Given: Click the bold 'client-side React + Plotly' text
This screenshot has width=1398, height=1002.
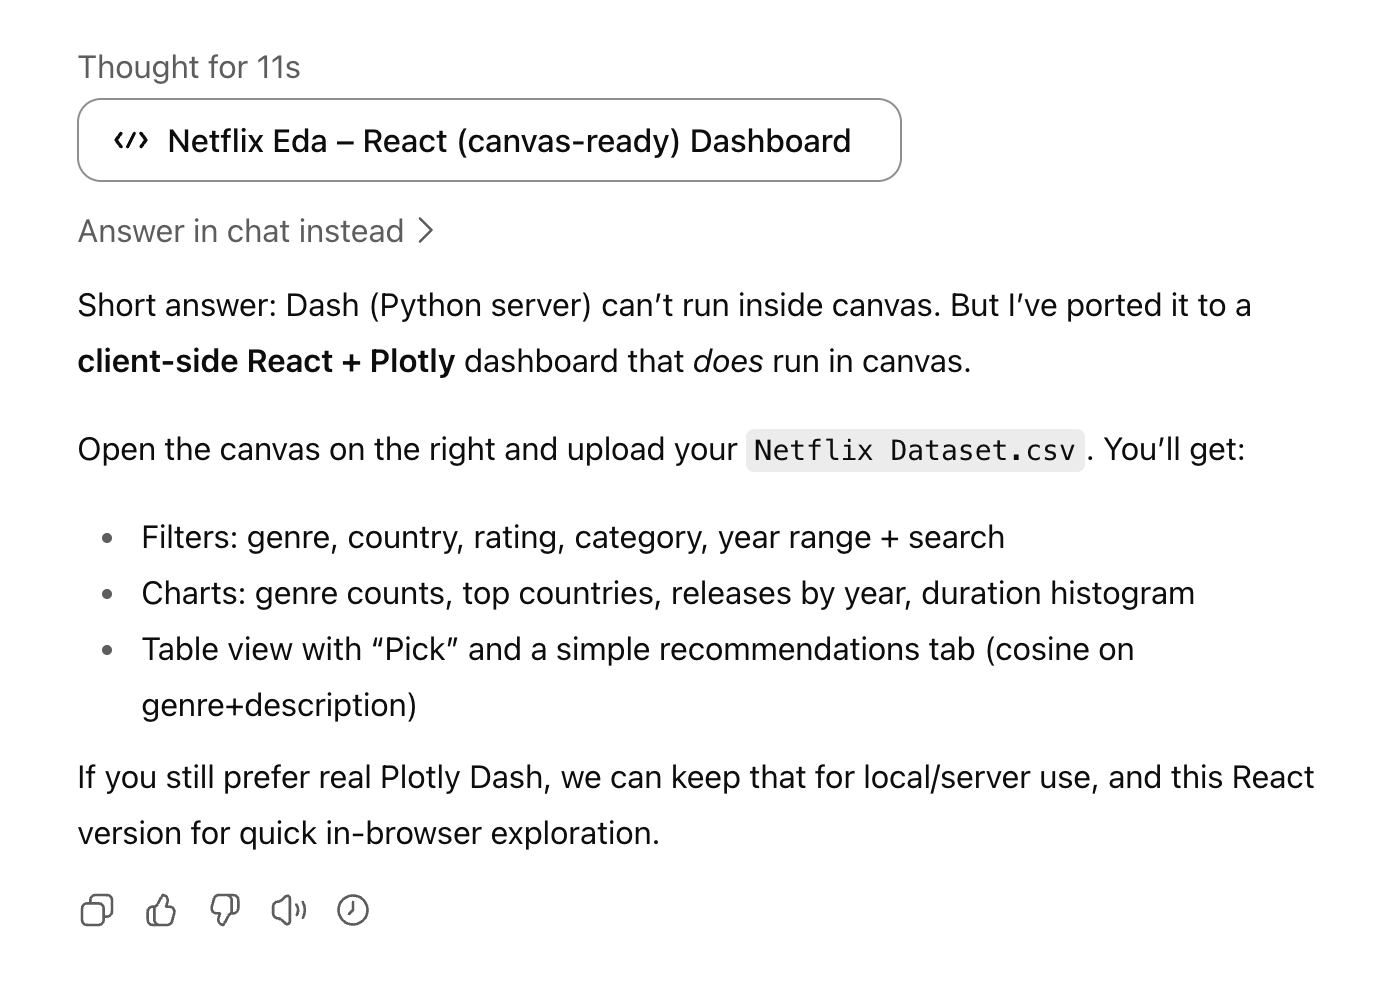Looking at the screenshot, I should tap(266, 361).
